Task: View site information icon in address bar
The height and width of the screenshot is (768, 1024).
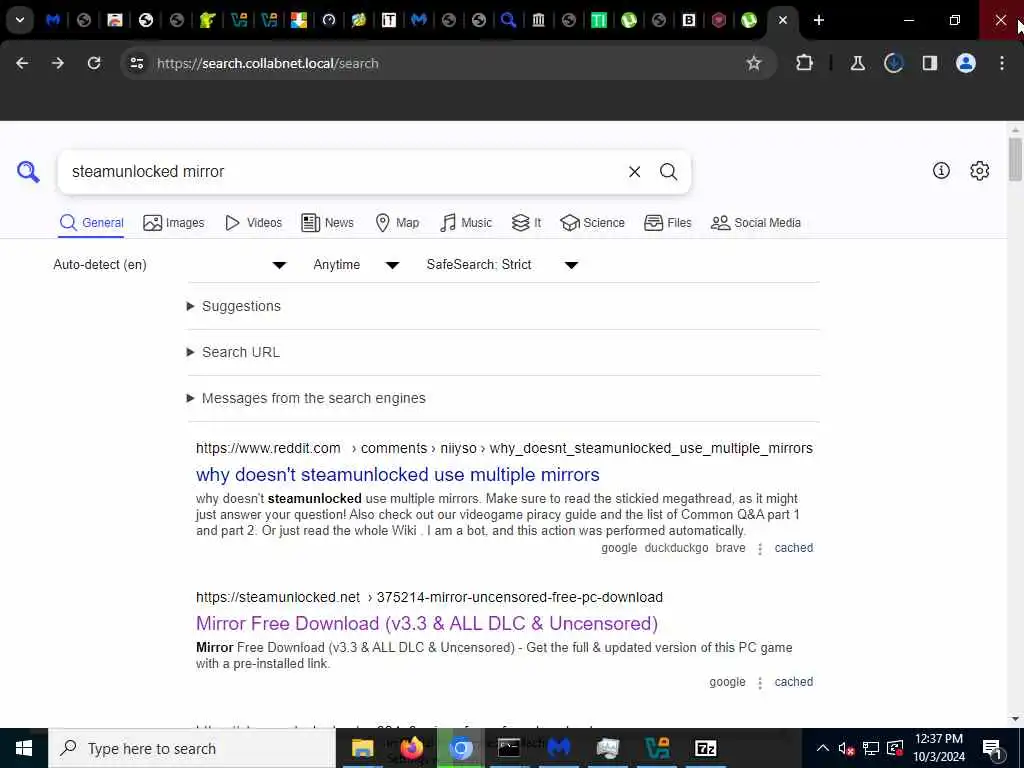Action: click(136, 63)
